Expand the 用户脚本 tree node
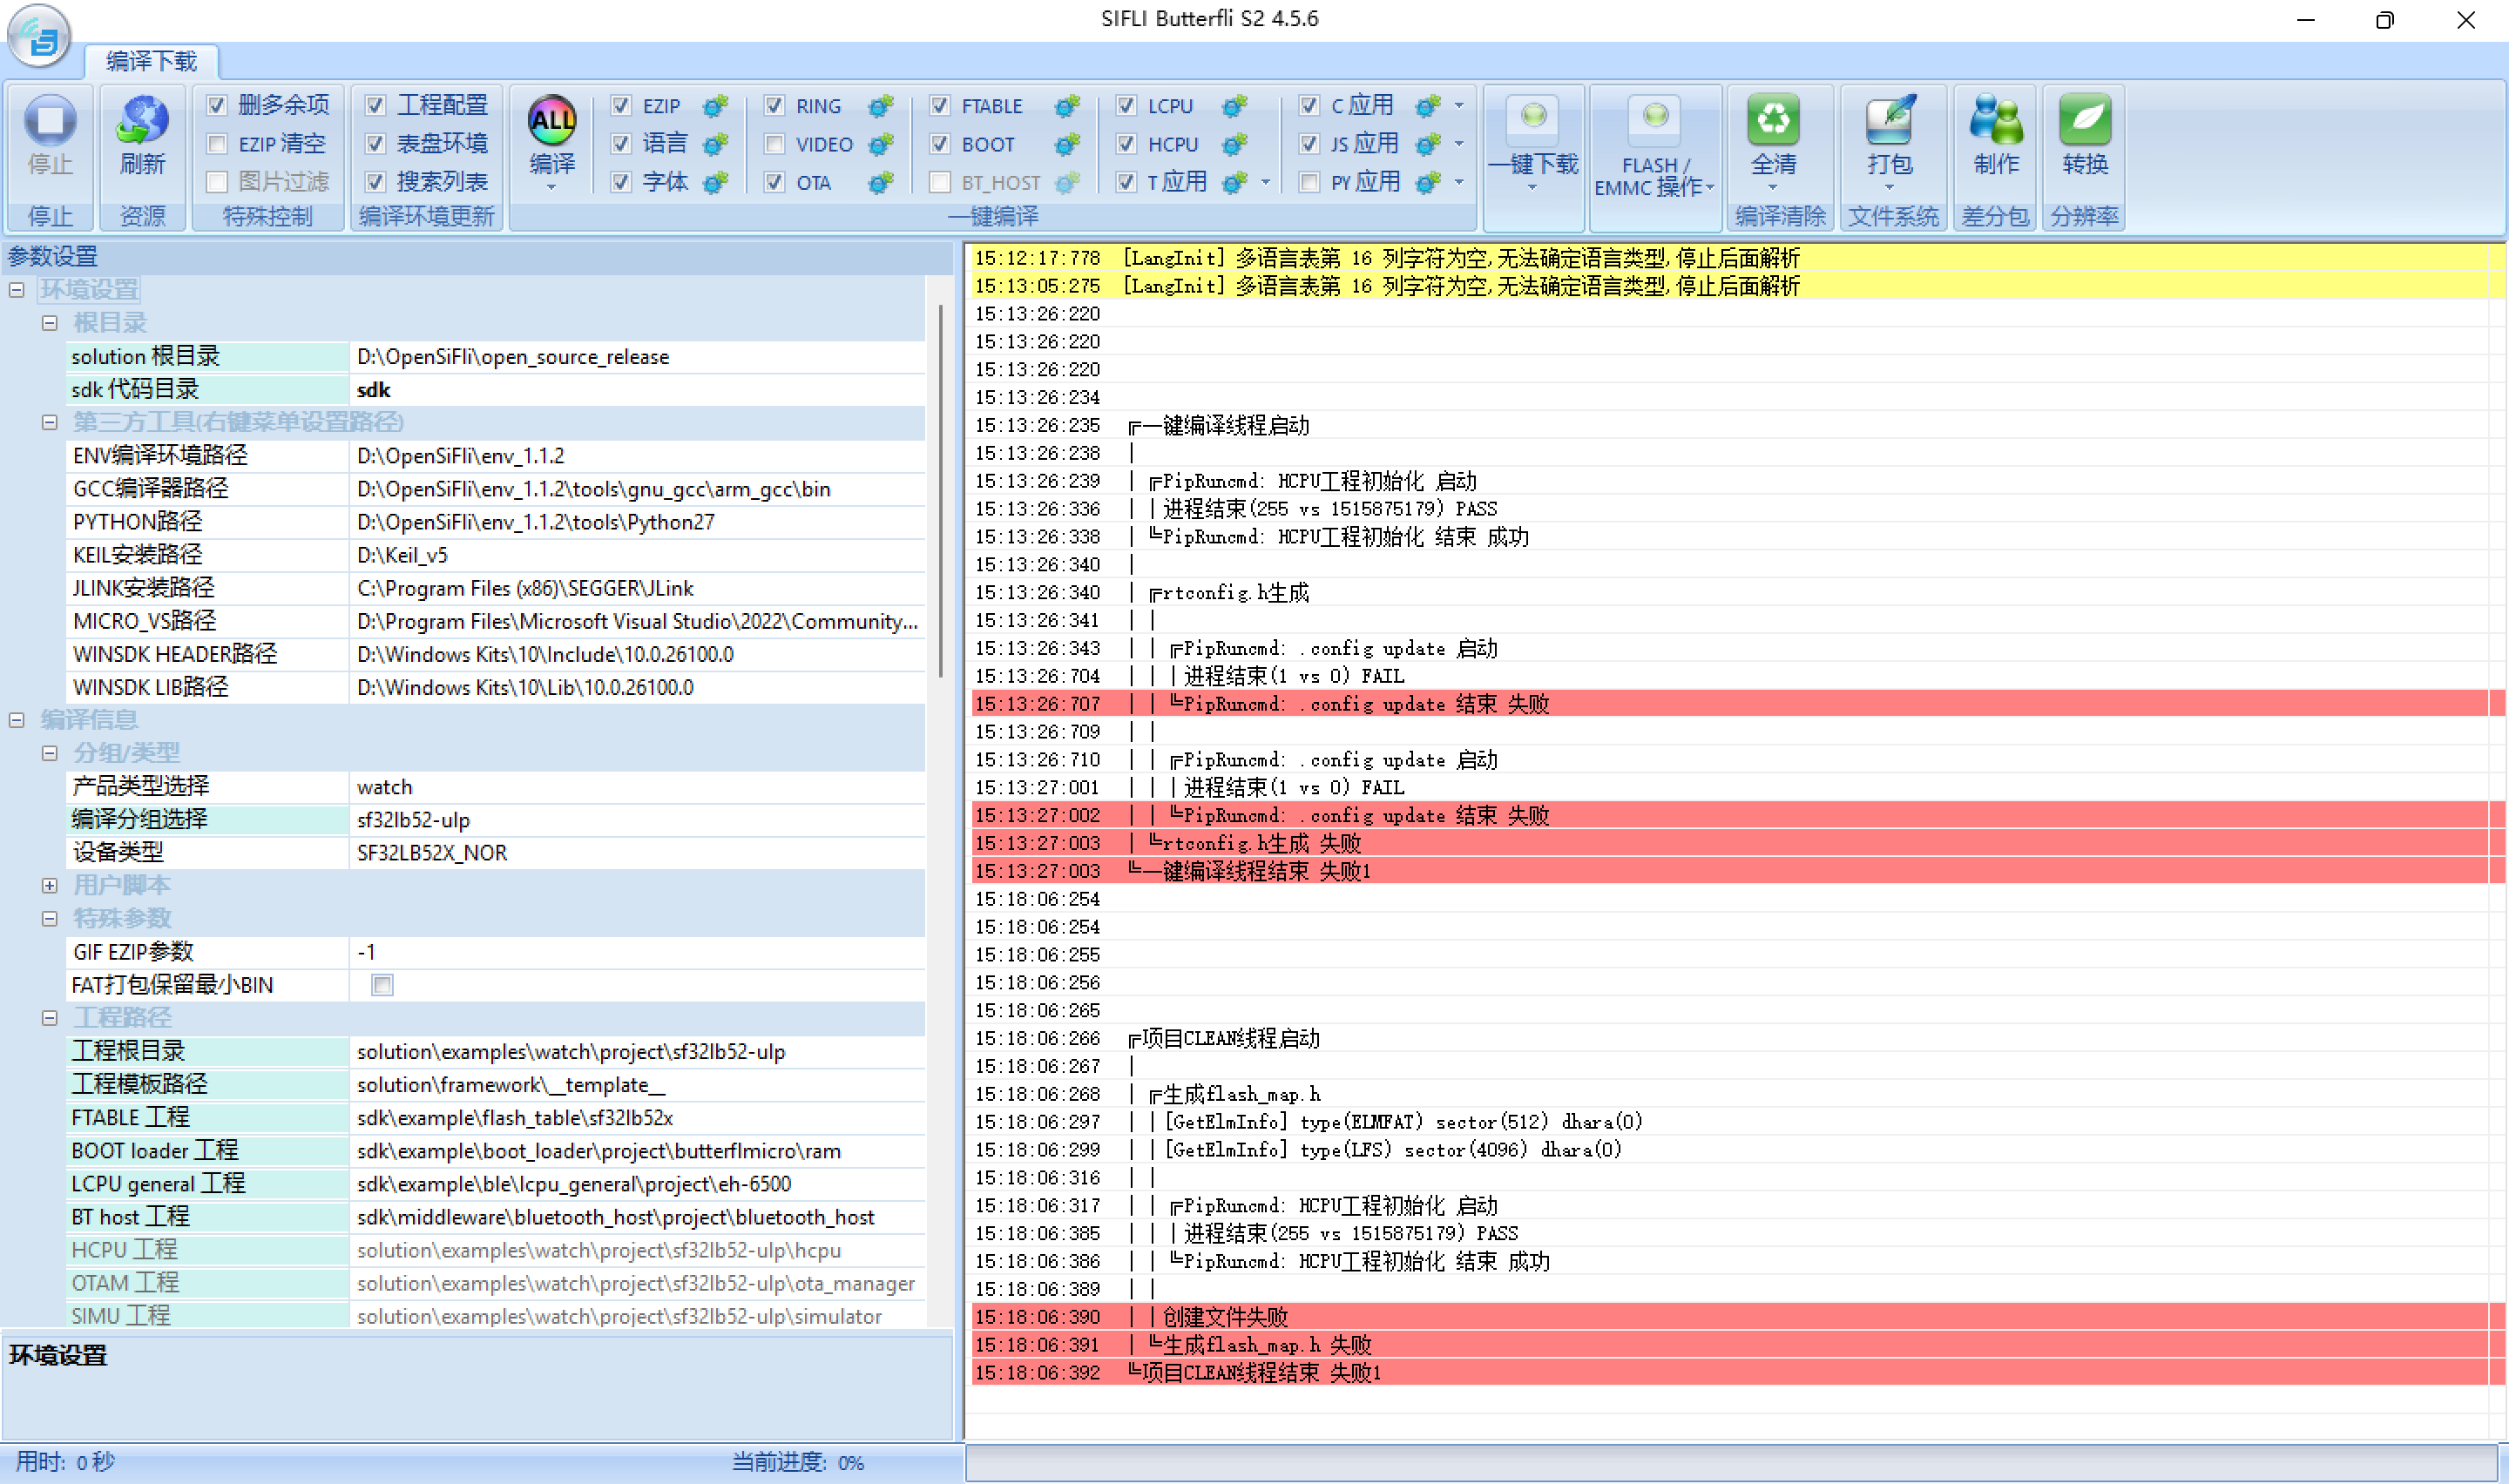This screenshot has width=2509, height=1484. click(49, 885)
